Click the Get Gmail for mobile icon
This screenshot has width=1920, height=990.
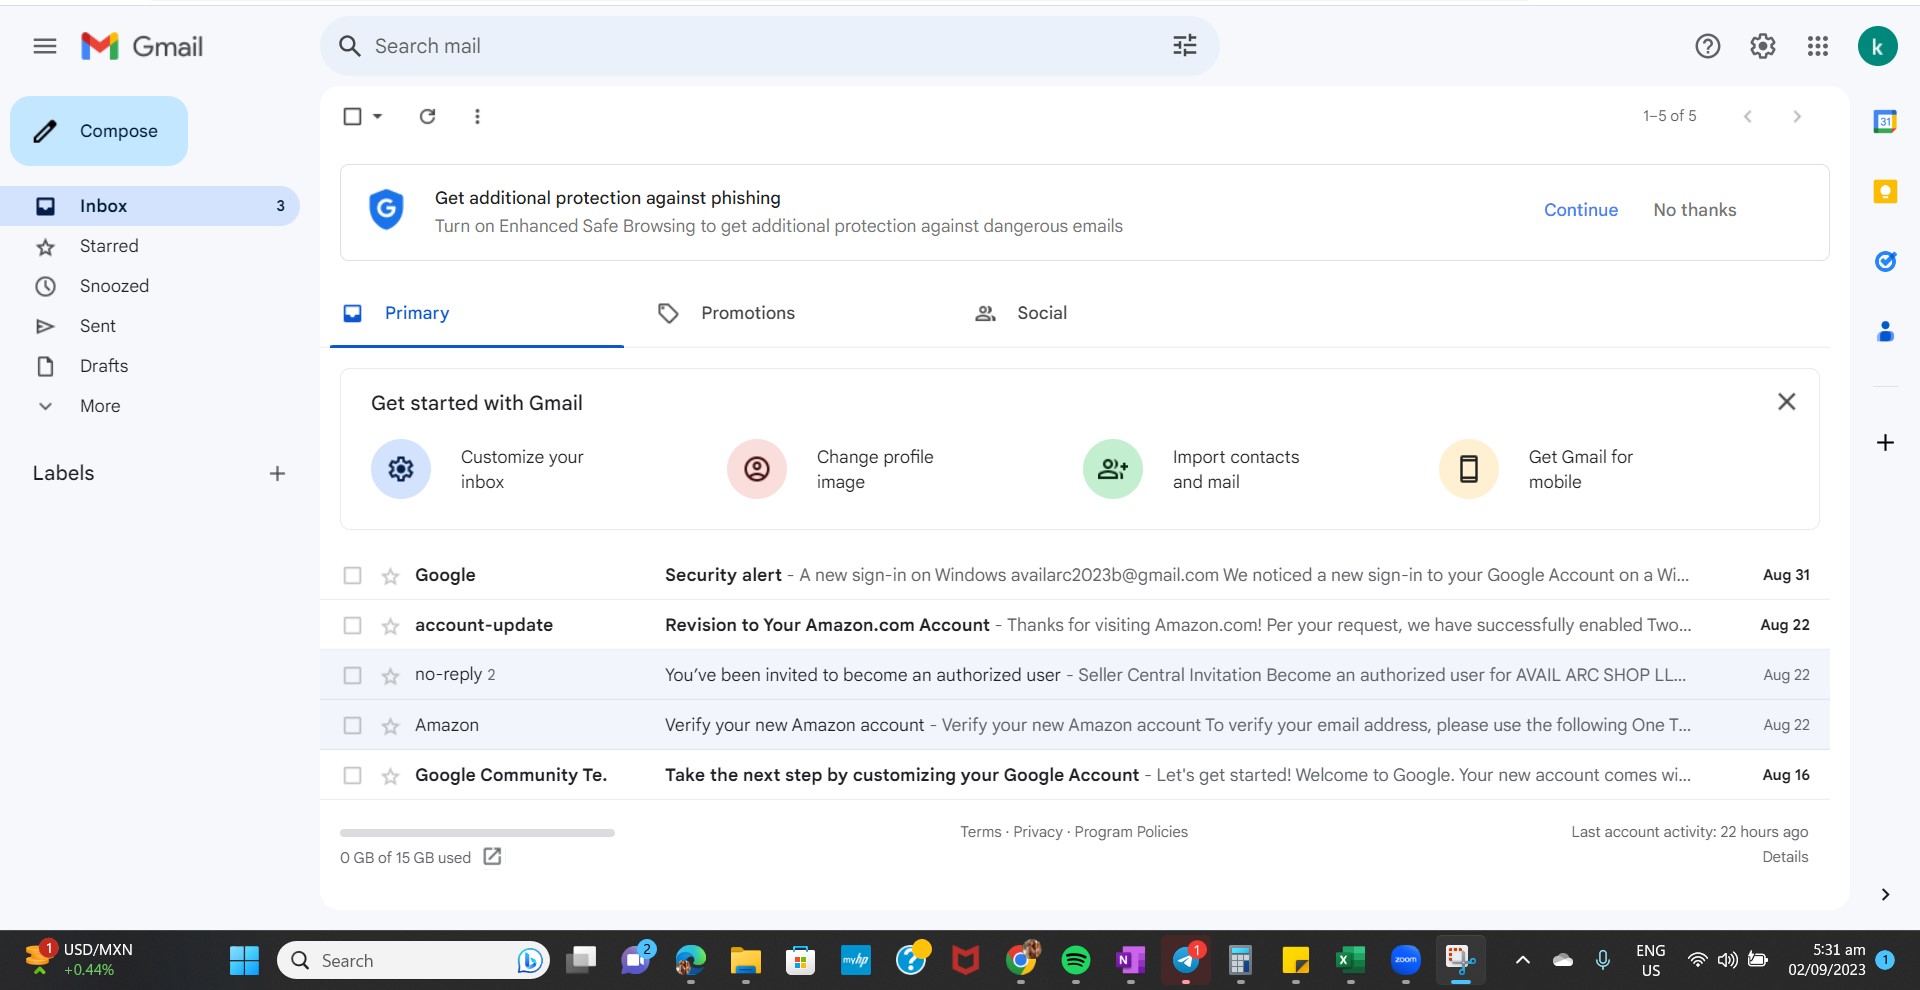[x=1469, y=469]
